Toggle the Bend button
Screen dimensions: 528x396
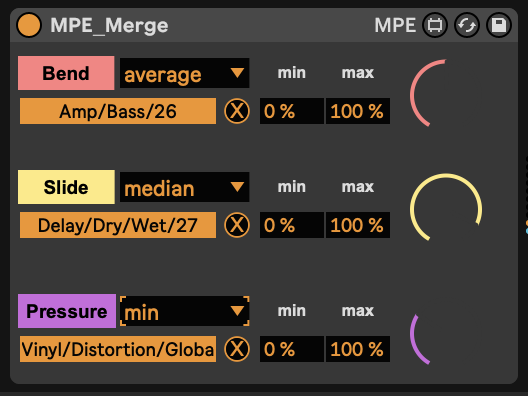66,73
